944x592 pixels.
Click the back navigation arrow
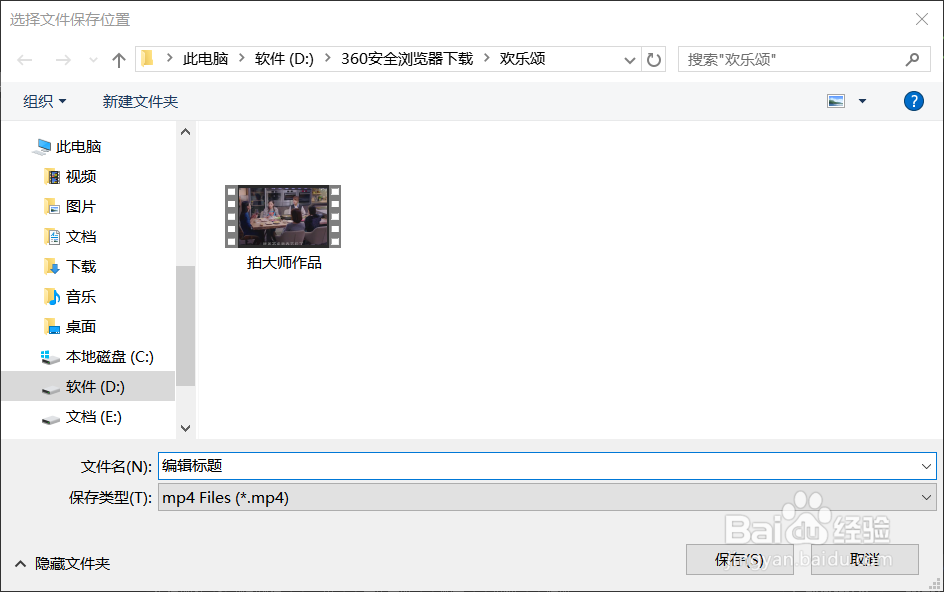coord(24,59)
